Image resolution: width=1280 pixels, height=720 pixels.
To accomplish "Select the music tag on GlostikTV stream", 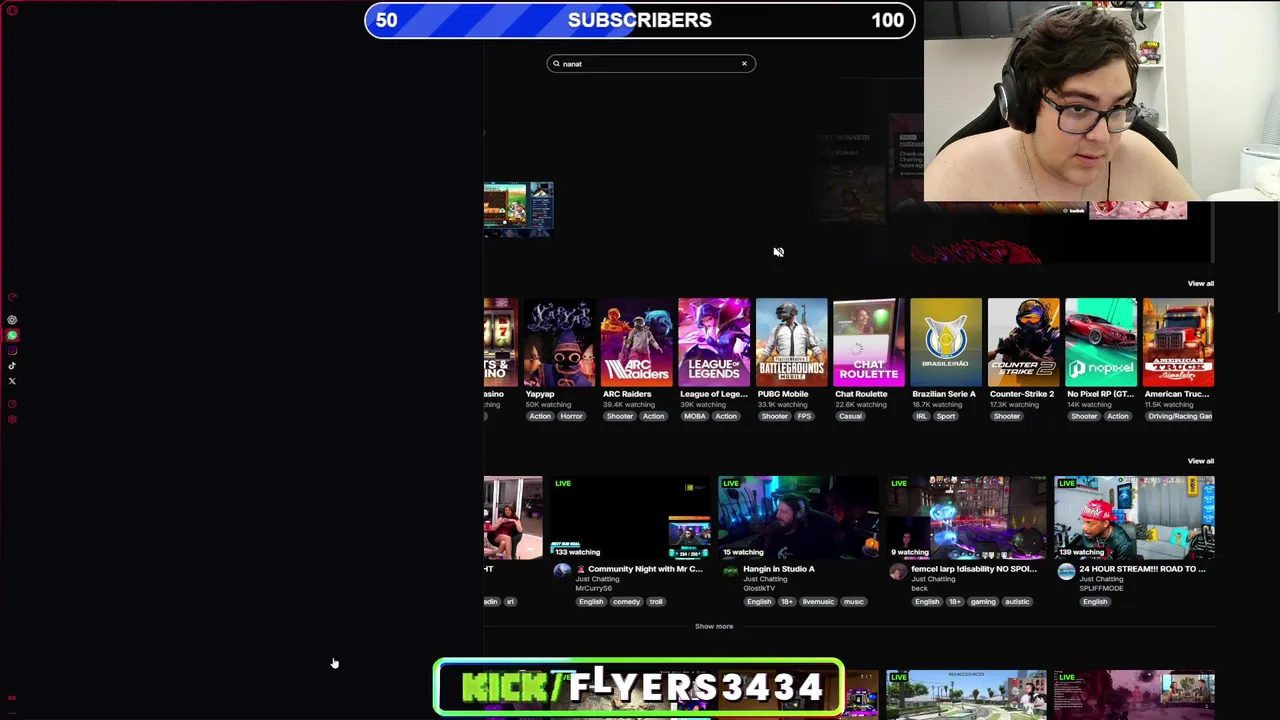I will 853,602.
